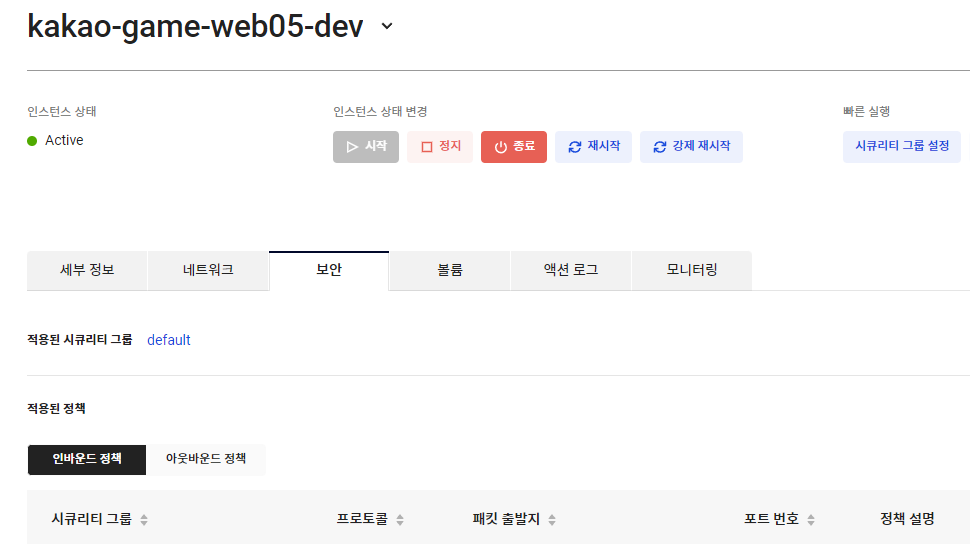Click the 시작 (start) button
The height and width of the screenshot is (544, 970).
366,147
